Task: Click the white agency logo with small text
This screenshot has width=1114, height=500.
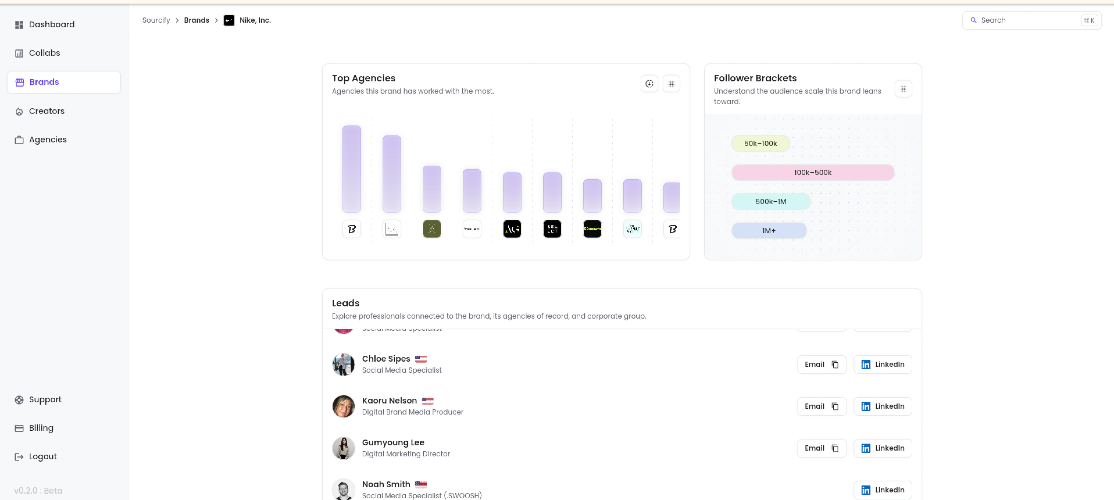Action: (472, 229)
